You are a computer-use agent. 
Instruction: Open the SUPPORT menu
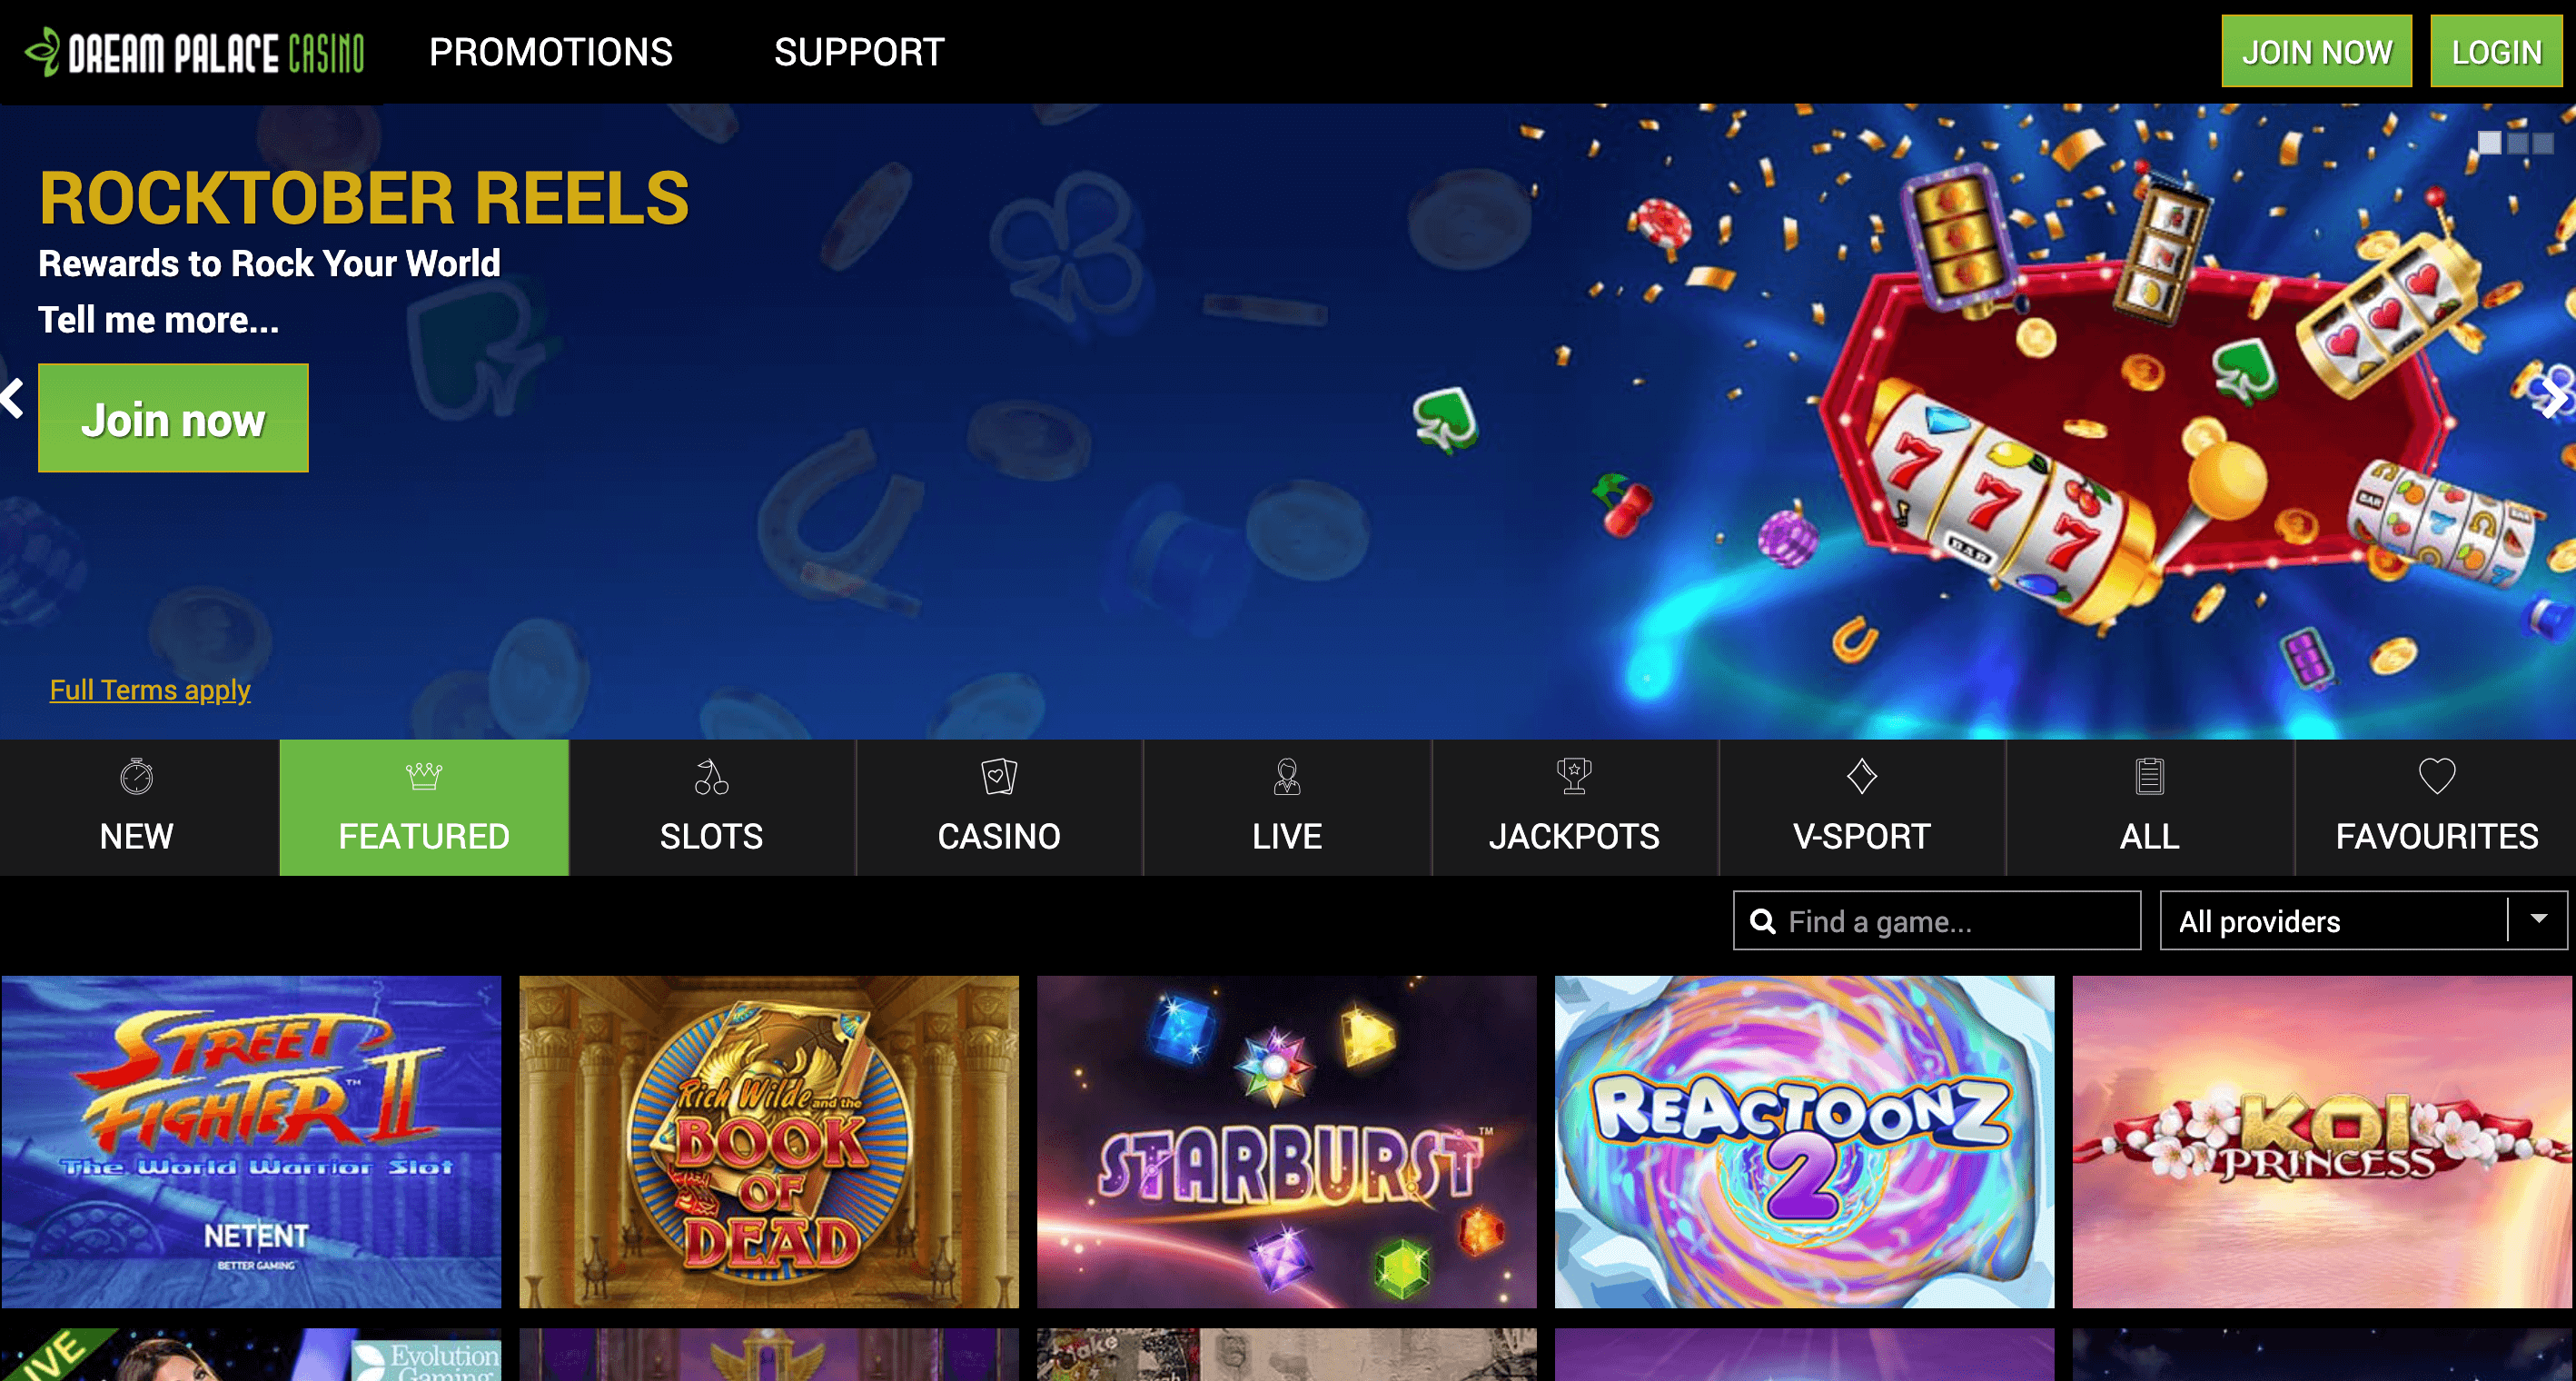click(x=859, y=52)
